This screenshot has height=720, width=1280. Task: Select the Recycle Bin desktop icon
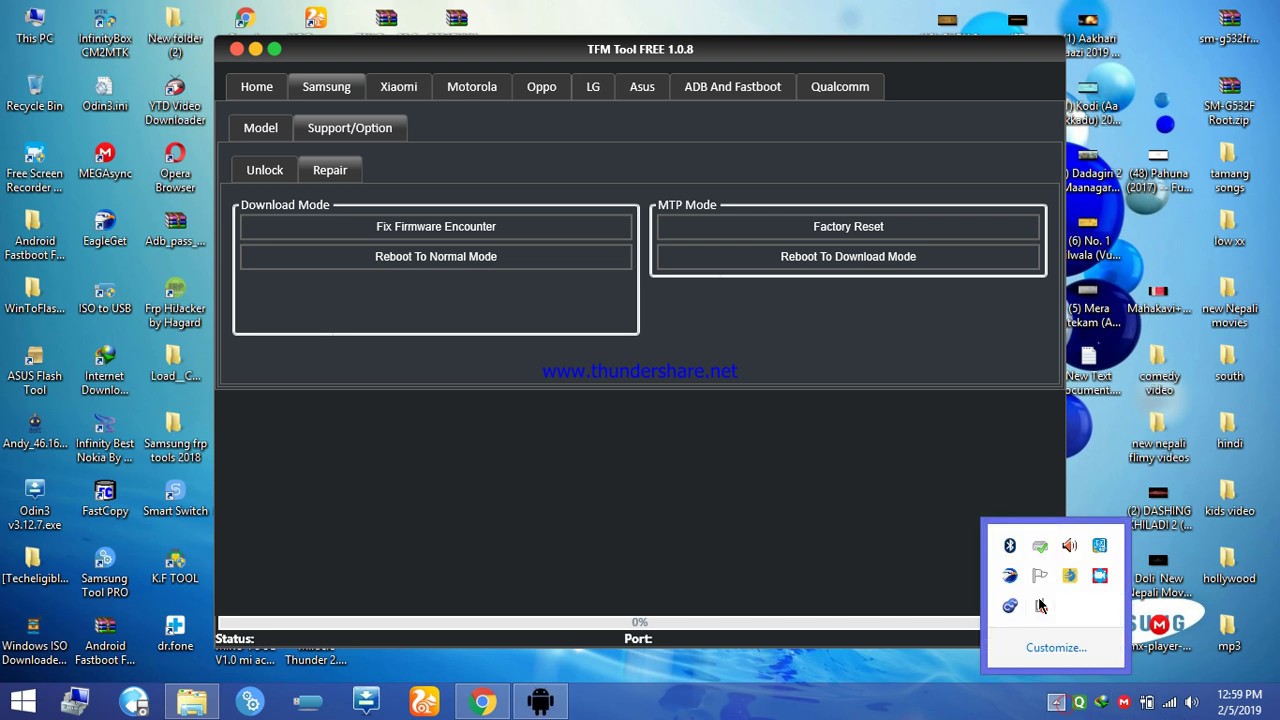(x=34, y=93)
